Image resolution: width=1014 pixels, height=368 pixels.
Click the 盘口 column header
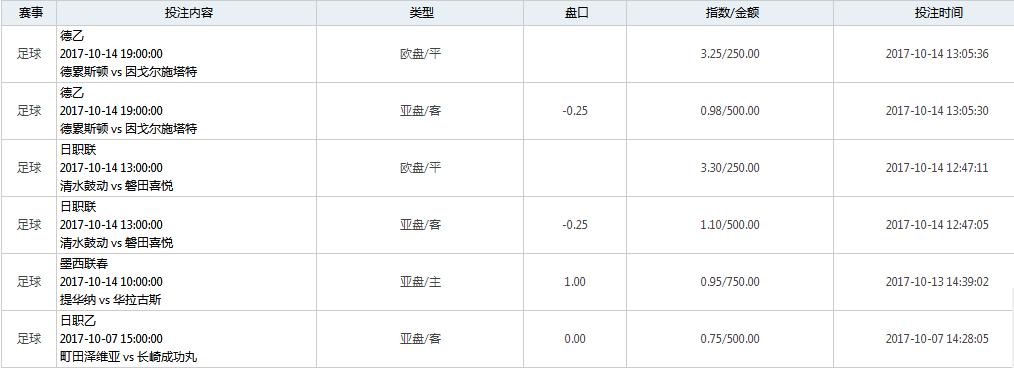click(575, 13)
